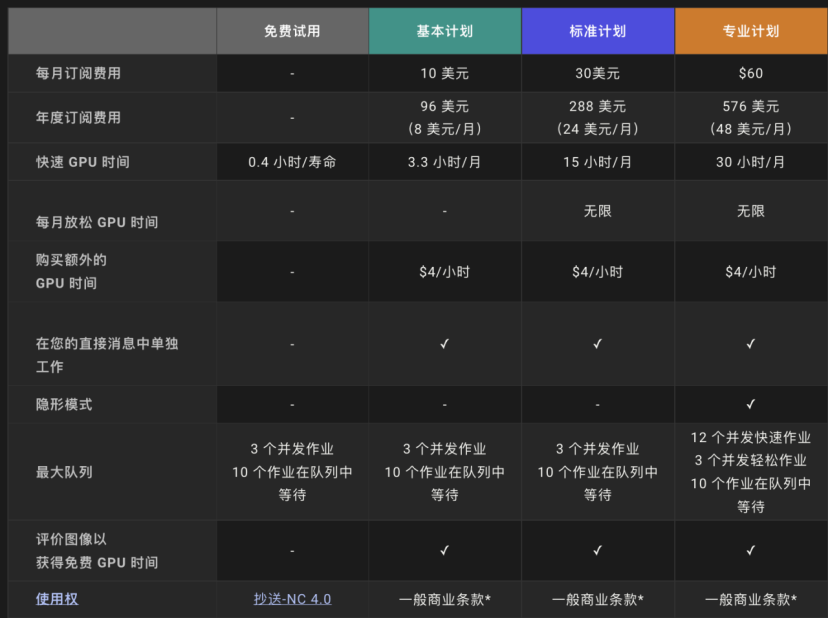
Task: Click the 576 美元 annual price cell
Action: (751, 117)
